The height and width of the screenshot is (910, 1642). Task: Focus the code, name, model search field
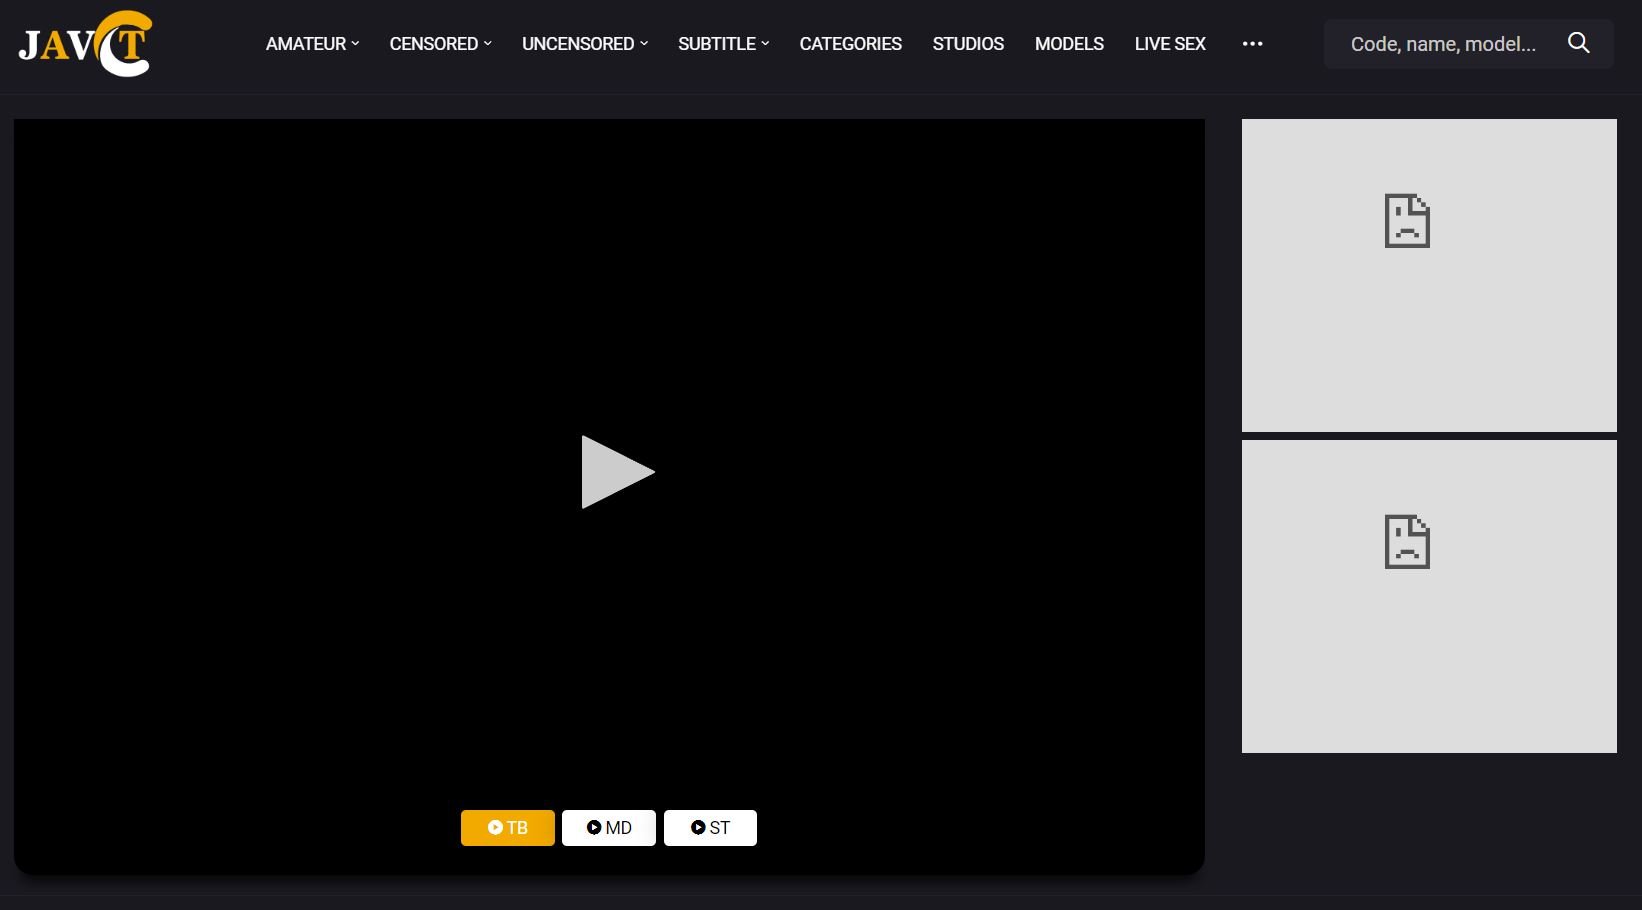tap(1442, 44)
